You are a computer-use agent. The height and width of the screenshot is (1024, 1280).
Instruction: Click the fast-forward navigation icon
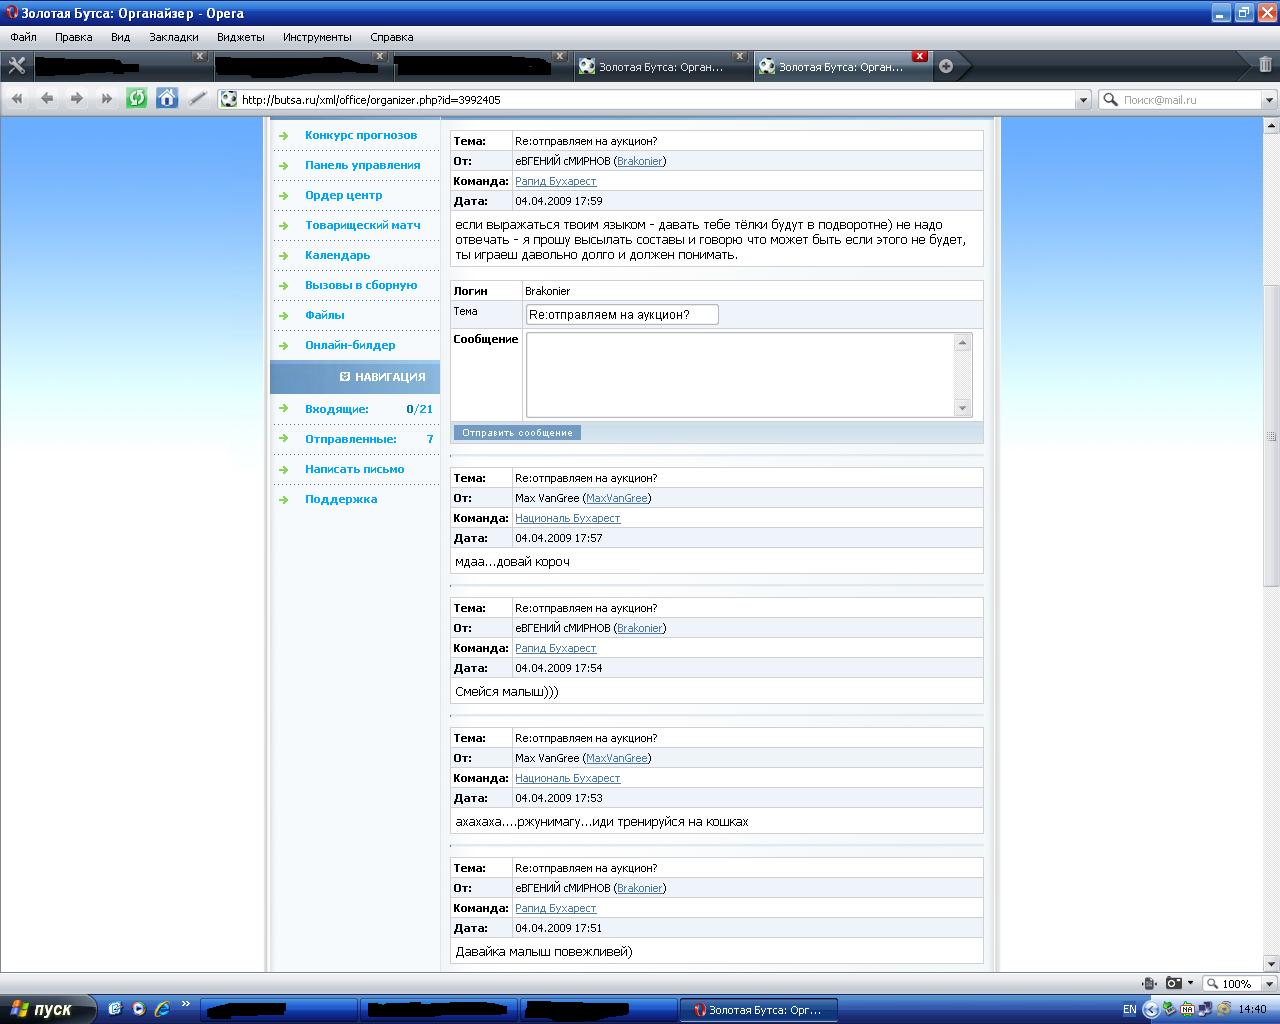tap(107, 99)
